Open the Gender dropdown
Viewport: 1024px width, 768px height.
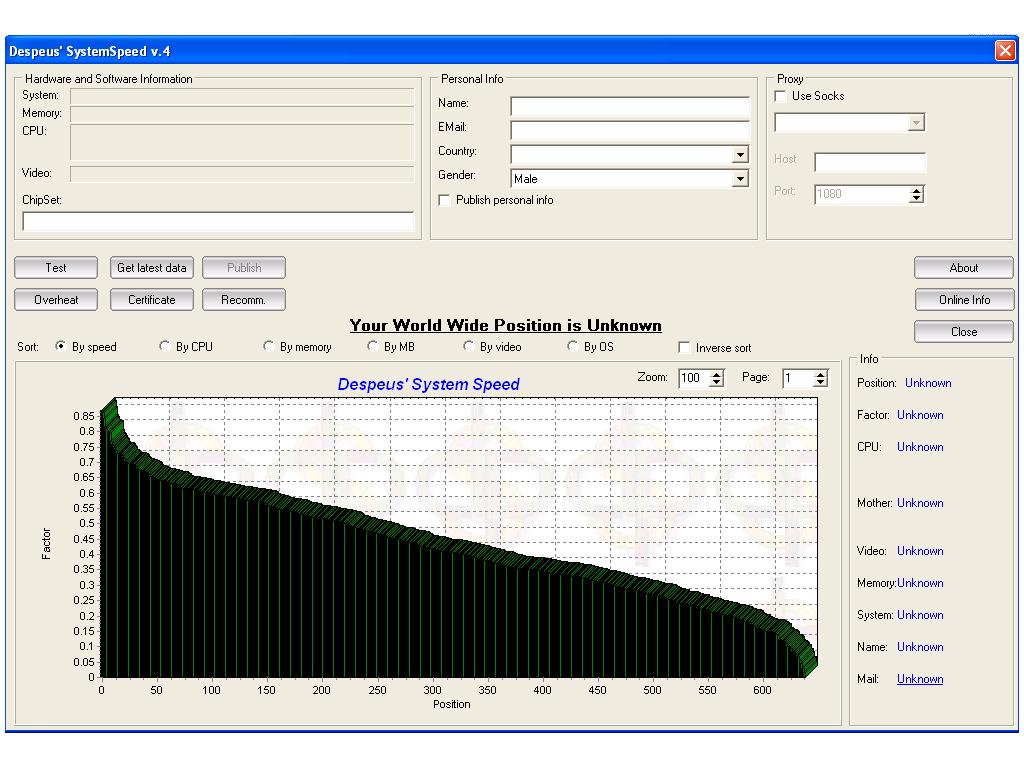740,179
